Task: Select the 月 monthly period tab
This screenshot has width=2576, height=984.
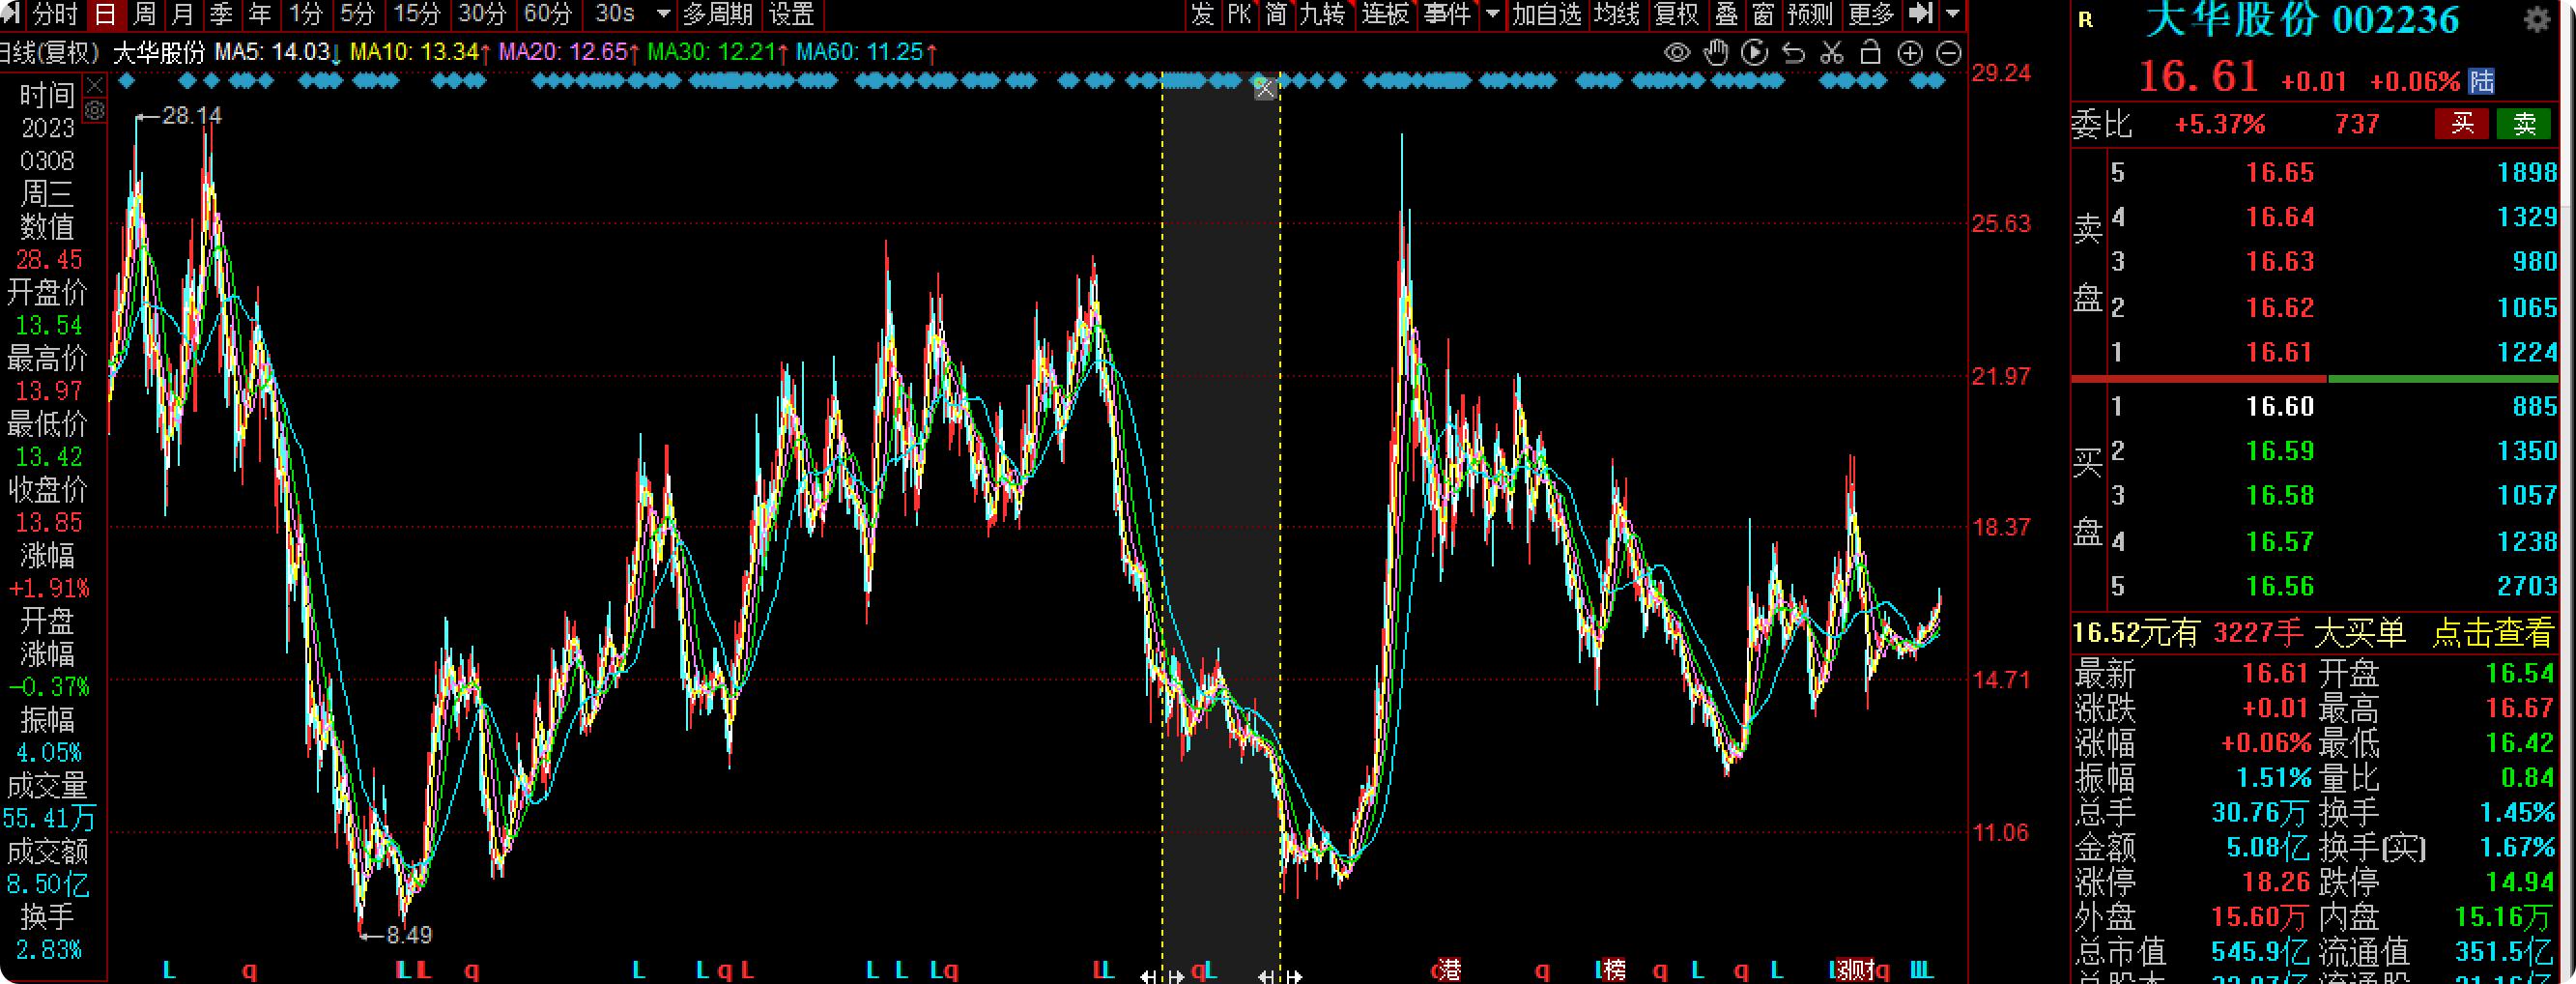Action: tap(183, 14)
